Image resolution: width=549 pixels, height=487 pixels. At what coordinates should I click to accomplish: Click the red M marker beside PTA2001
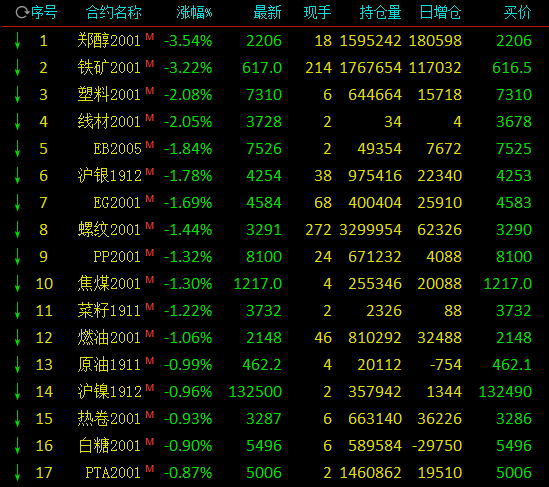(x=150, y=468)
